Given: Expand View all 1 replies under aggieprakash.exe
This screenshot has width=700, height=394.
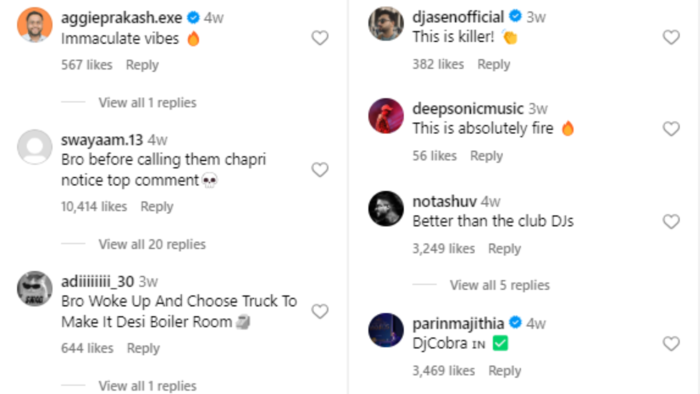Looking at the screenshot, I should [147, 102].
